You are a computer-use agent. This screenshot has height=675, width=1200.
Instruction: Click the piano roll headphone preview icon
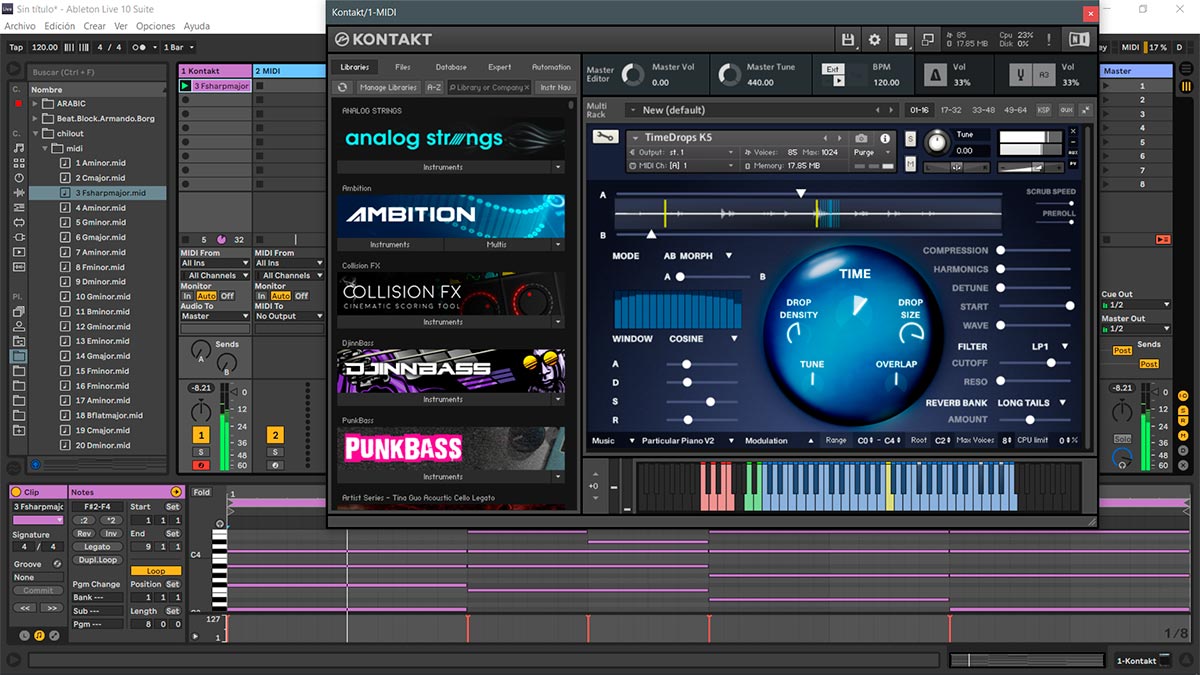[220, 522]
